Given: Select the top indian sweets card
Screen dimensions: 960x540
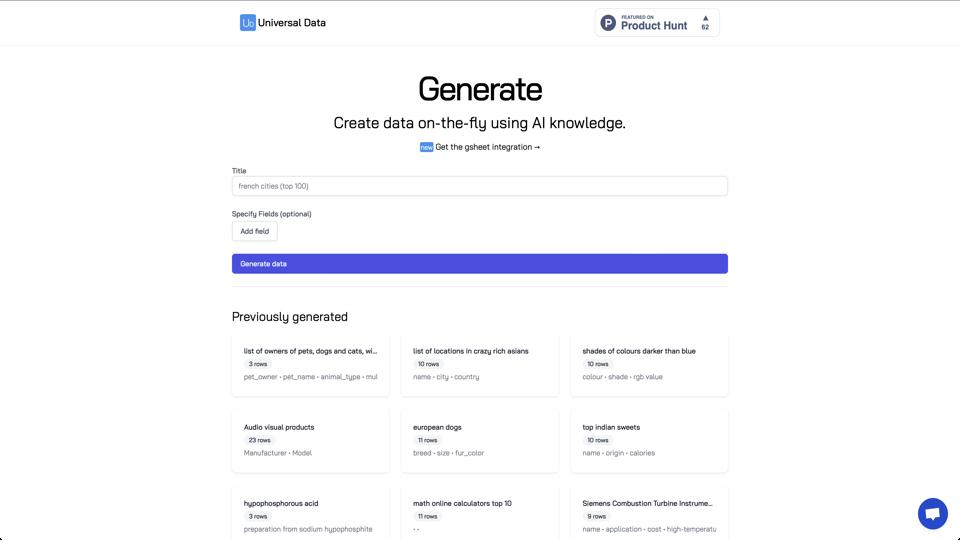Looking at the screenshot, I should (649, 440).
